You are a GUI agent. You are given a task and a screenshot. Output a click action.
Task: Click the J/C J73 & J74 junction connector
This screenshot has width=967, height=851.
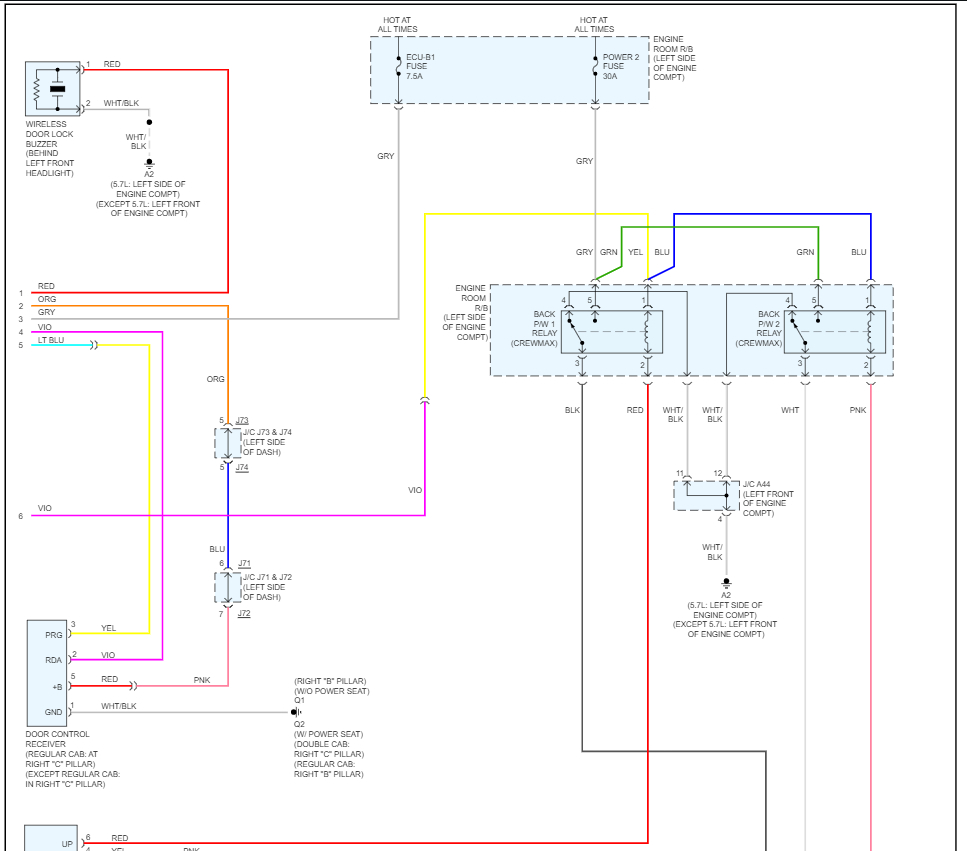coord(228,443)
